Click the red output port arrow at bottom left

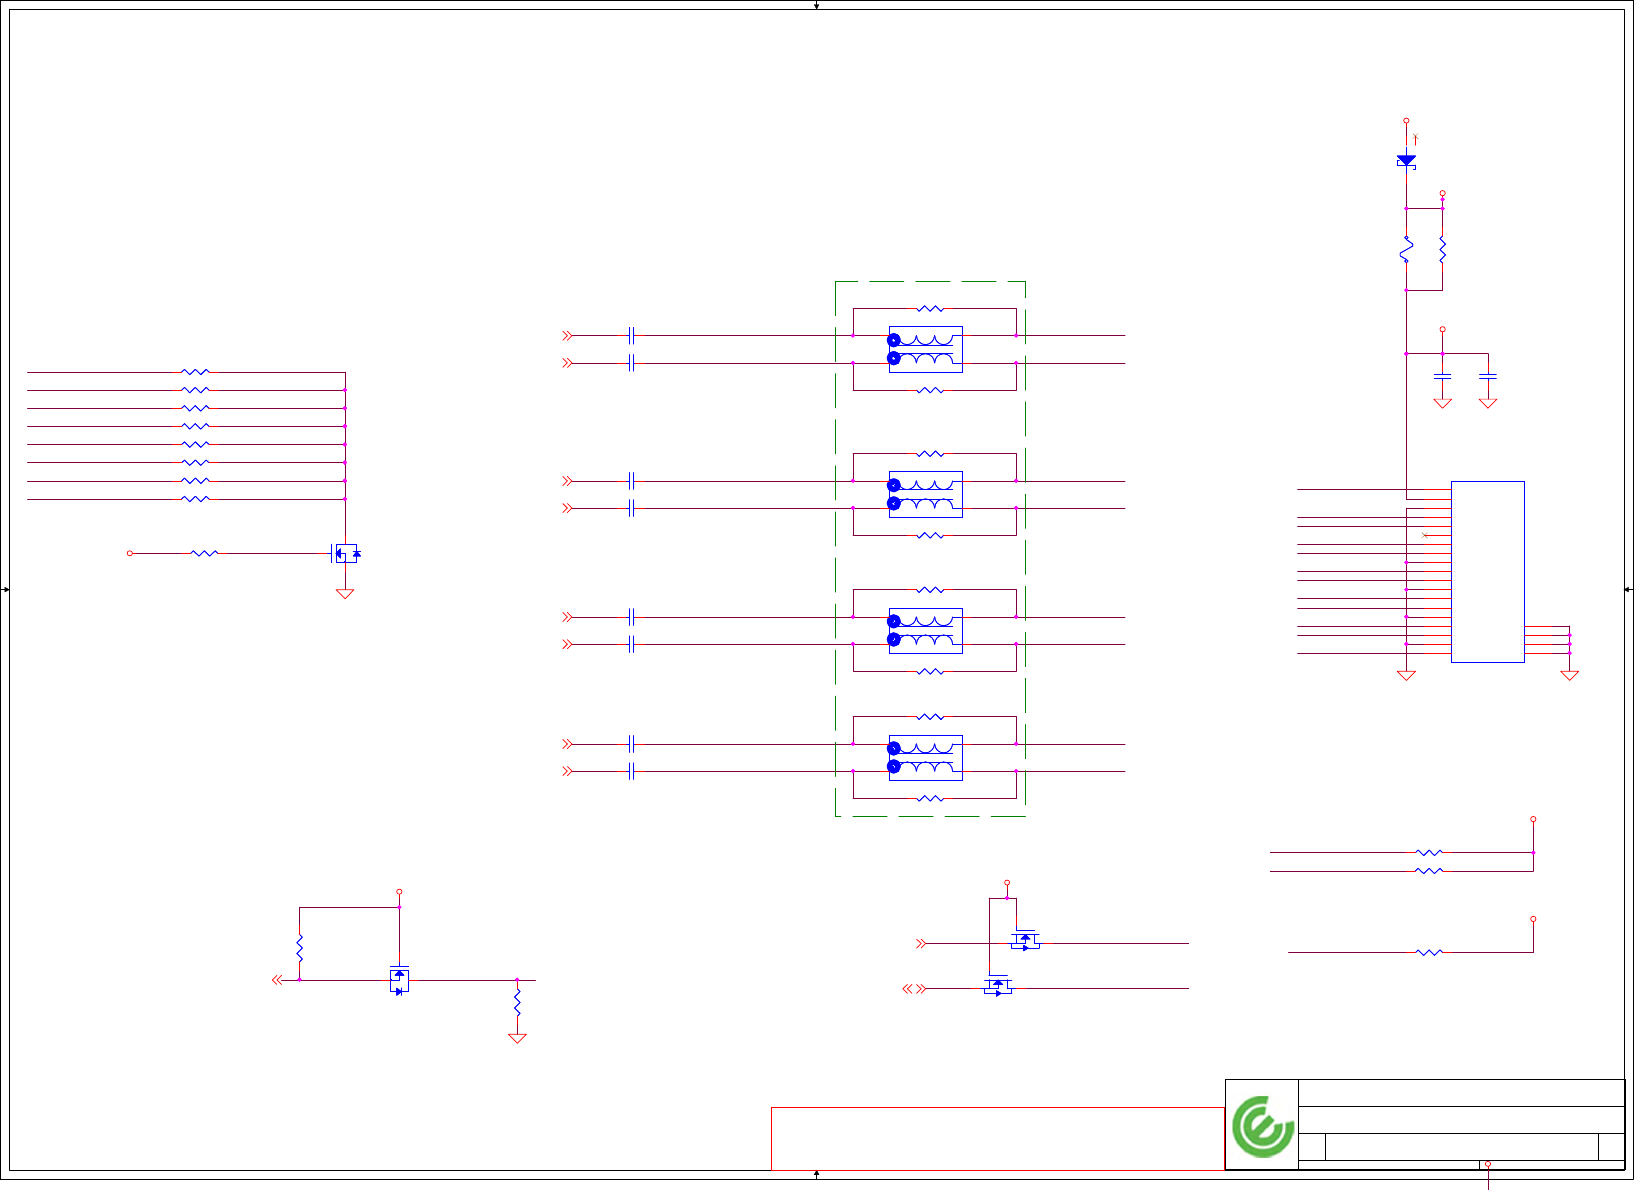[277, 980]
